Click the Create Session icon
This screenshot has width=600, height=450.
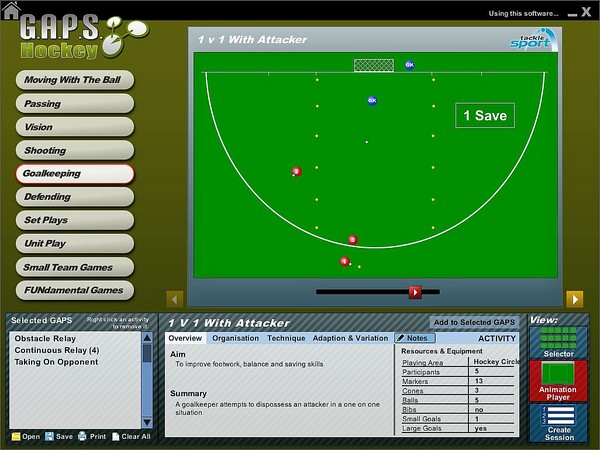coord(558,423)
